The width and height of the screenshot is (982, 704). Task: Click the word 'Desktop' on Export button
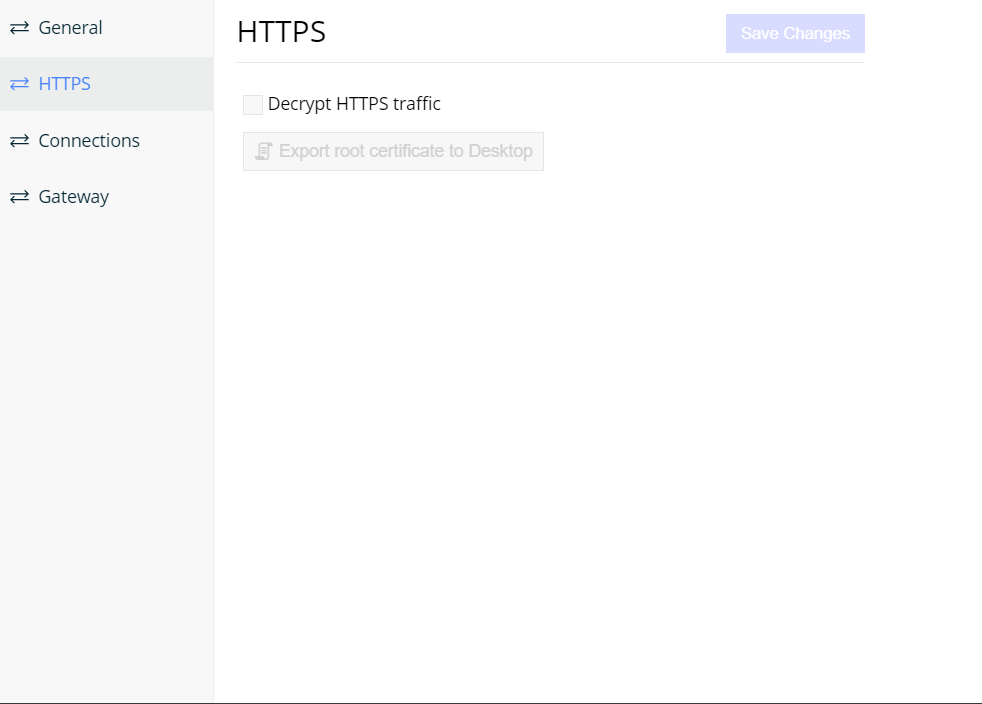500,151
